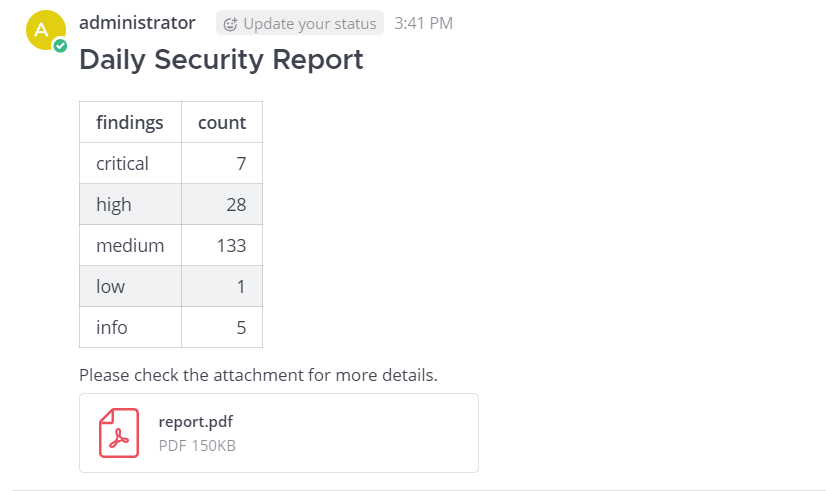Image resolution: width=826 pixels, height=491 pixels.
Task: Open the report.pdf attachment
Action: [x=196, y=422]
